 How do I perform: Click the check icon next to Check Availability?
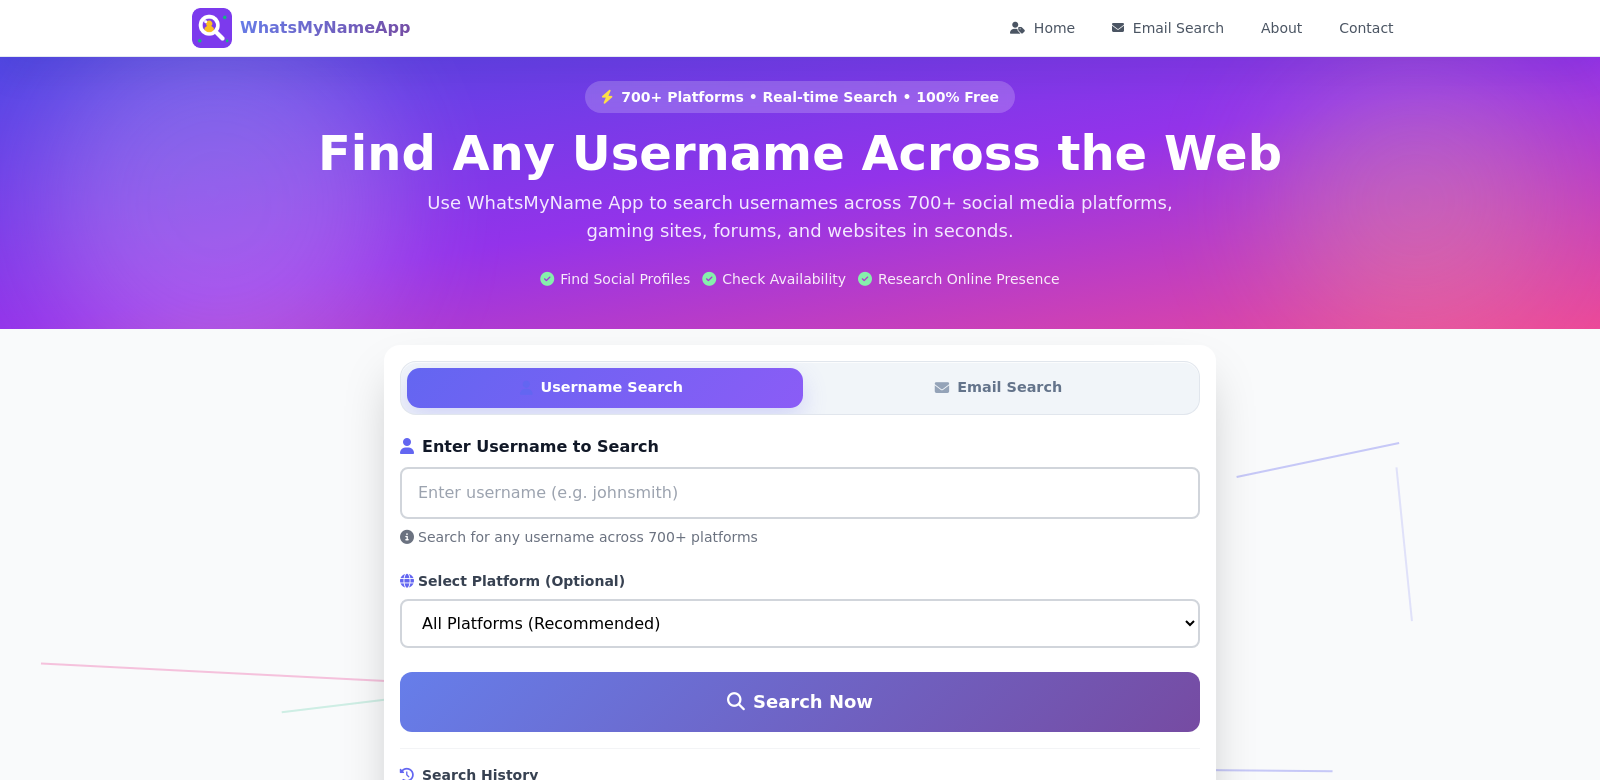click(x=709, y=279)
